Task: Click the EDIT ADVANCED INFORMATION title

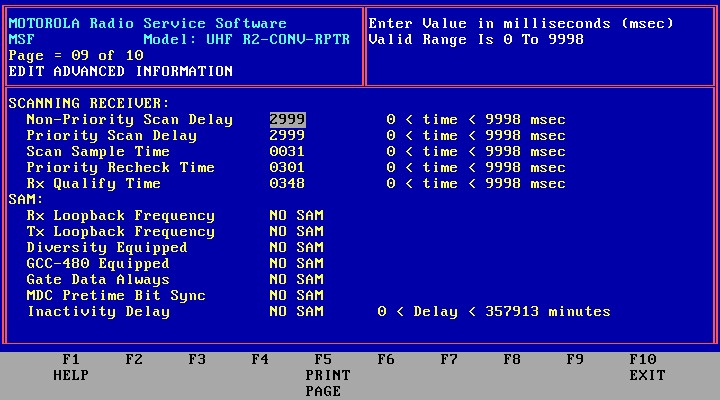Action: click(121, 72)
